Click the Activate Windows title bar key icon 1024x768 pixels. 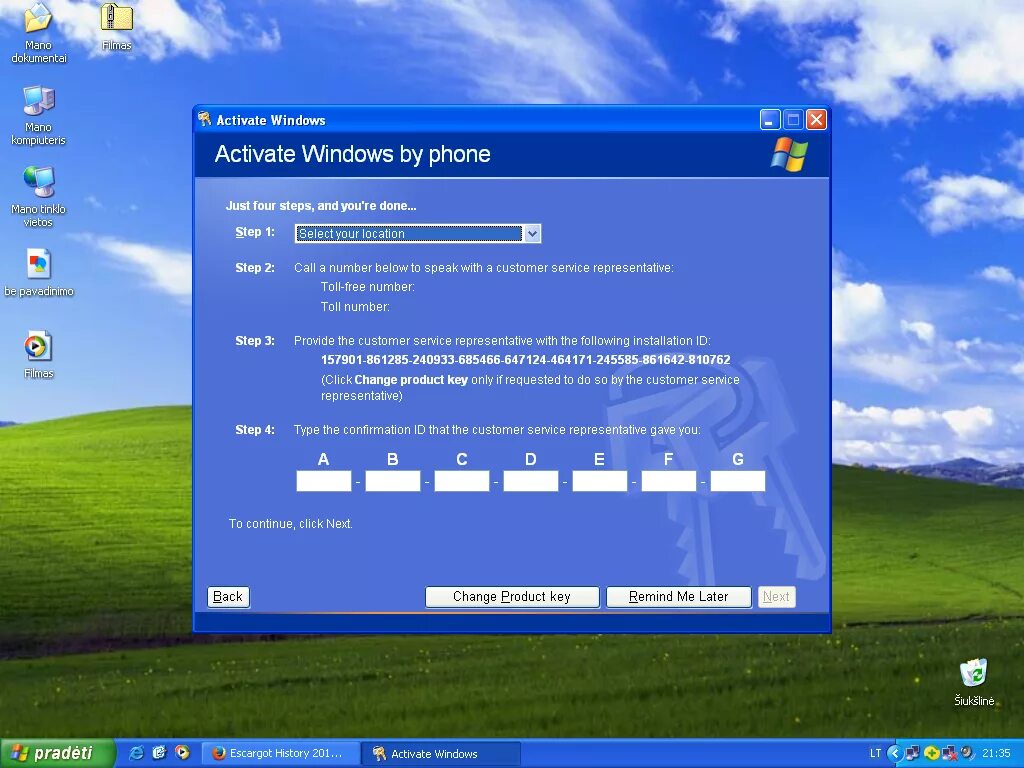[x=204, y=120]
